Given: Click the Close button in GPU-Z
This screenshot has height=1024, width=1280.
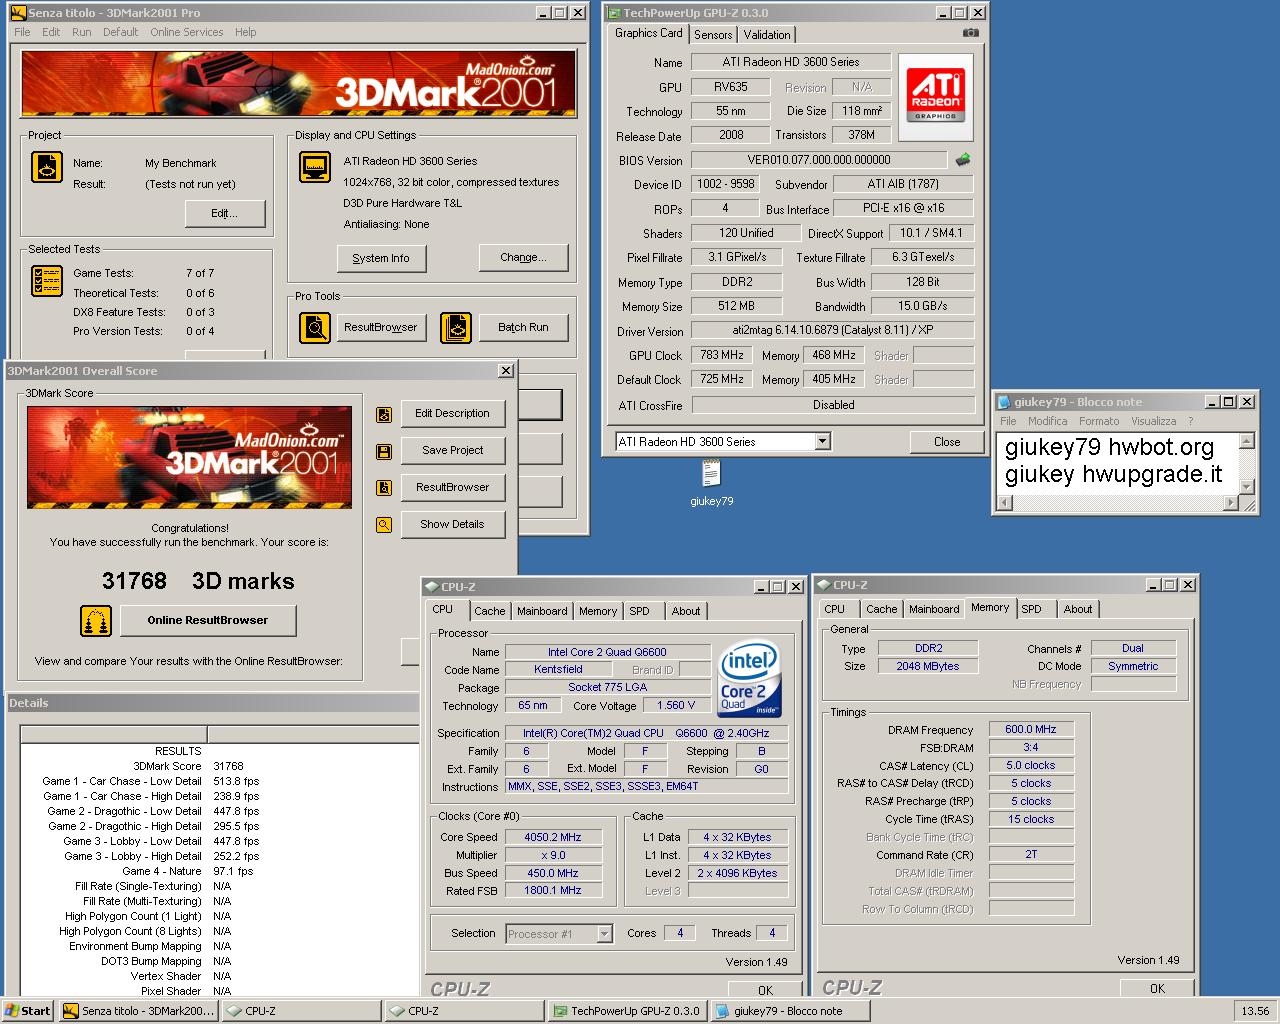Looking at the screenshot, I should 947,442.
